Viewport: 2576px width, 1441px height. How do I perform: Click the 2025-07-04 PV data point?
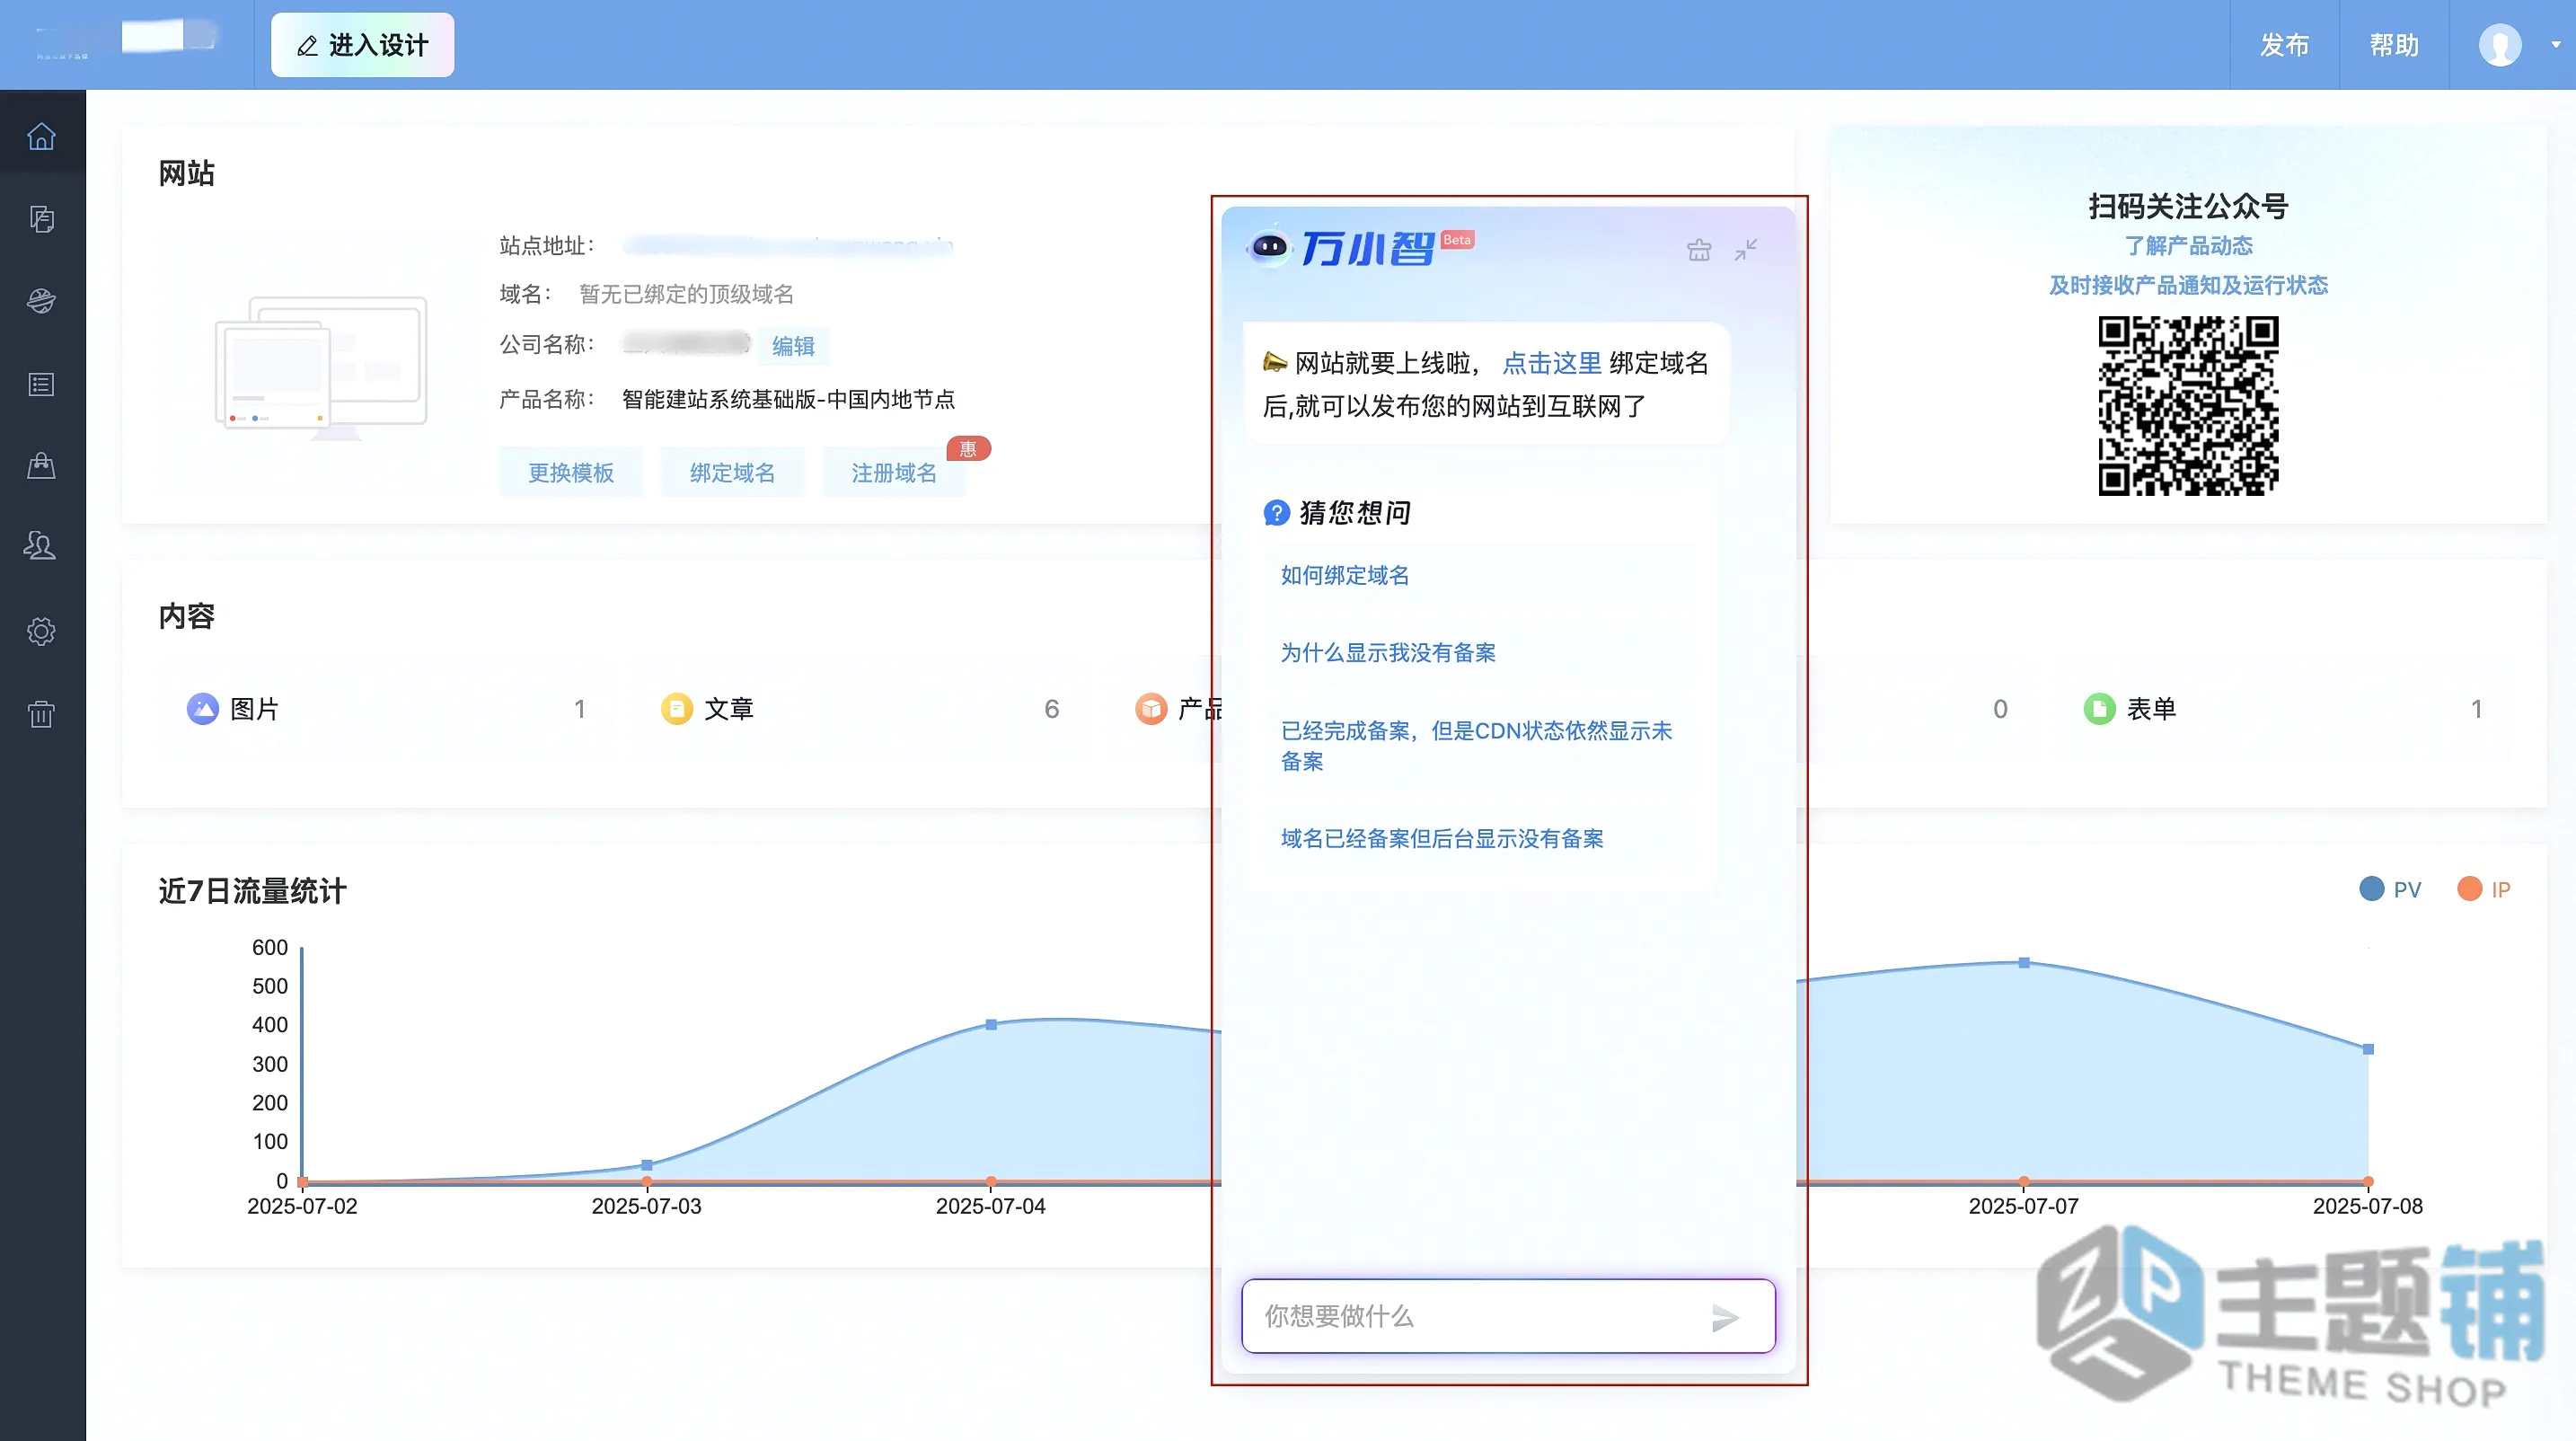(x=991, y=1025)
